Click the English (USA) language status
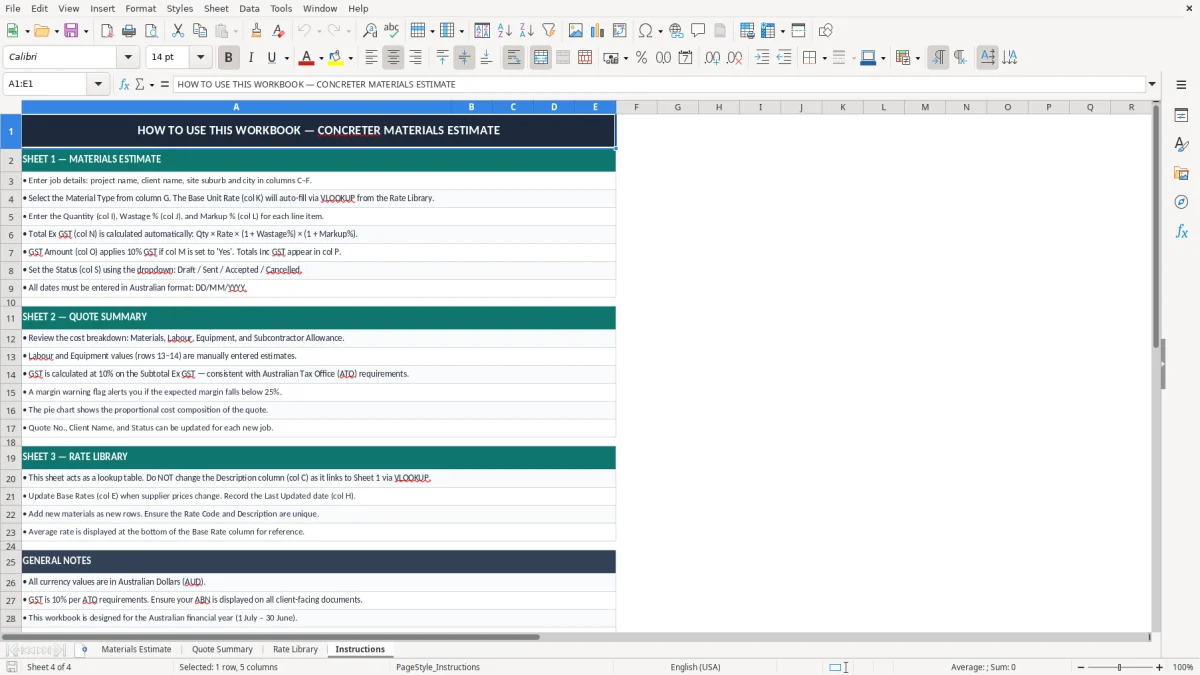Viewport: 1200px width, 675px height. [695, 667]
